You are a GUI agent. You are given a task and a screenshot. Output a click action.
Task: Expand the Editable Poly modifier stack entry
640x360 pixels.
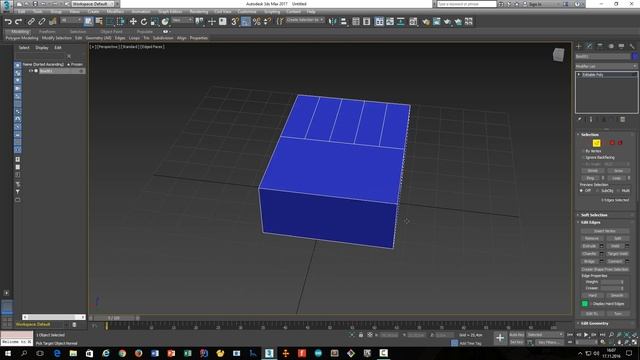(x=579, y=74)
